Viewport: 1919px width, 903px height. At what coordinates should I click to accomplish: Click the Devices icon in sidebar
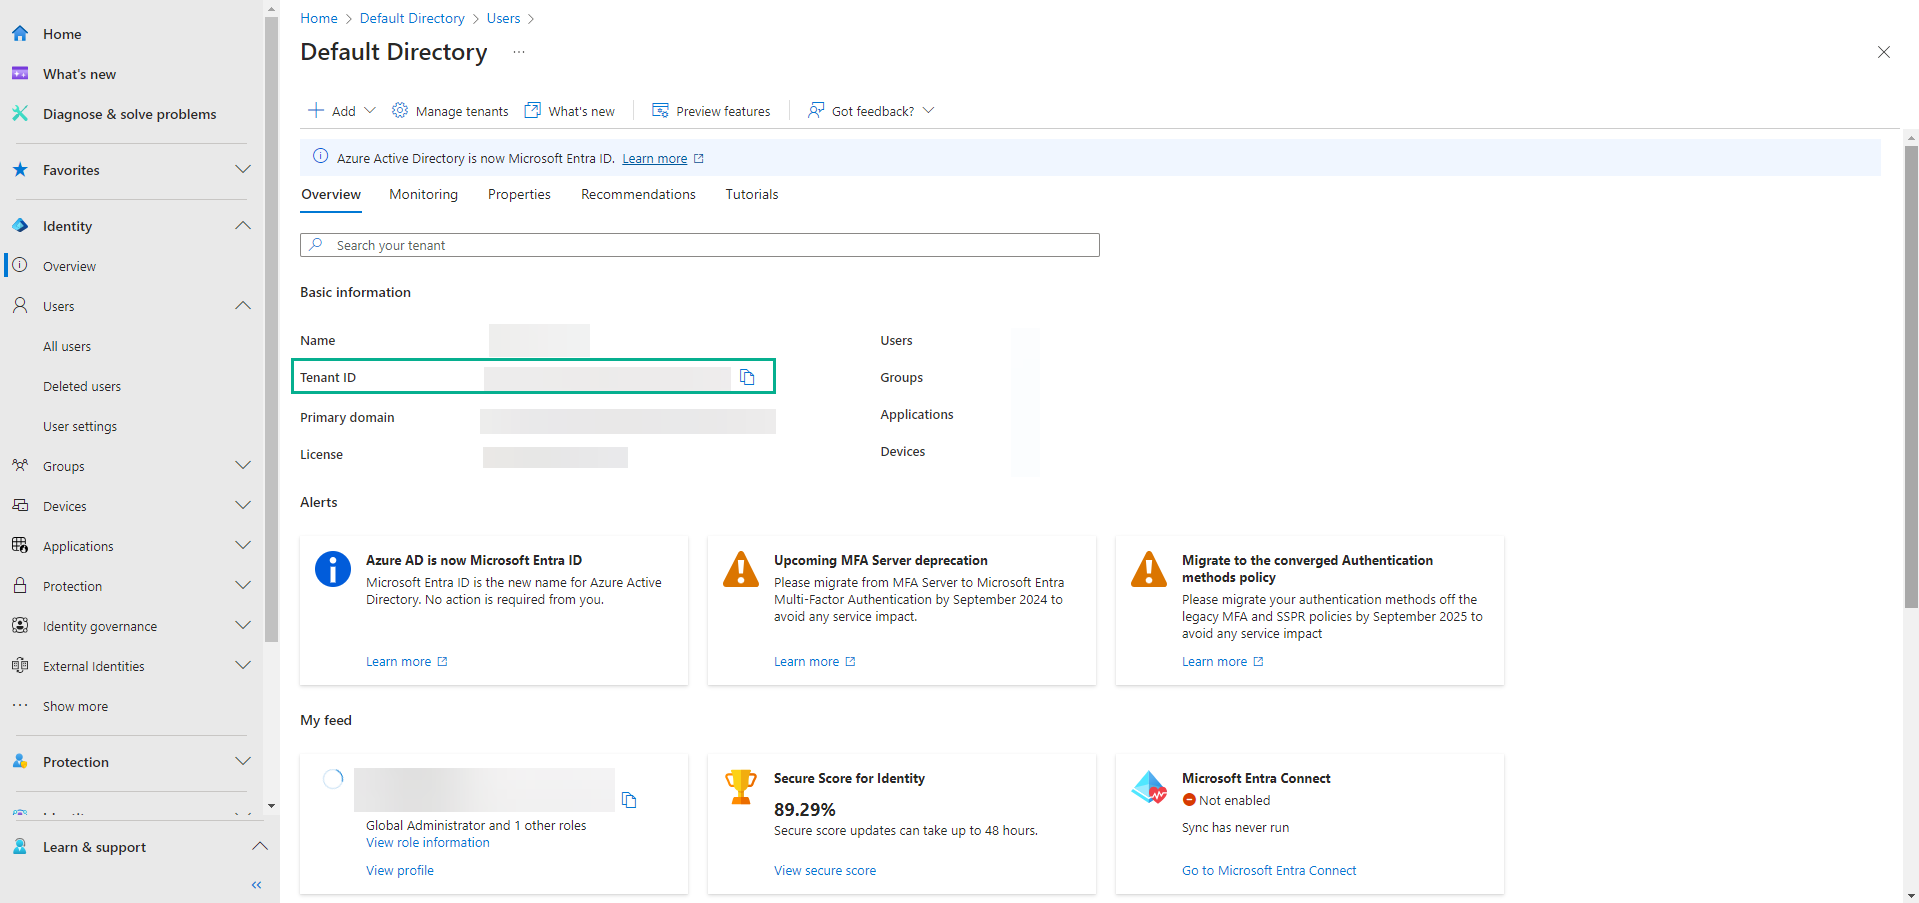pyautogui.click(x=20, y=506)
